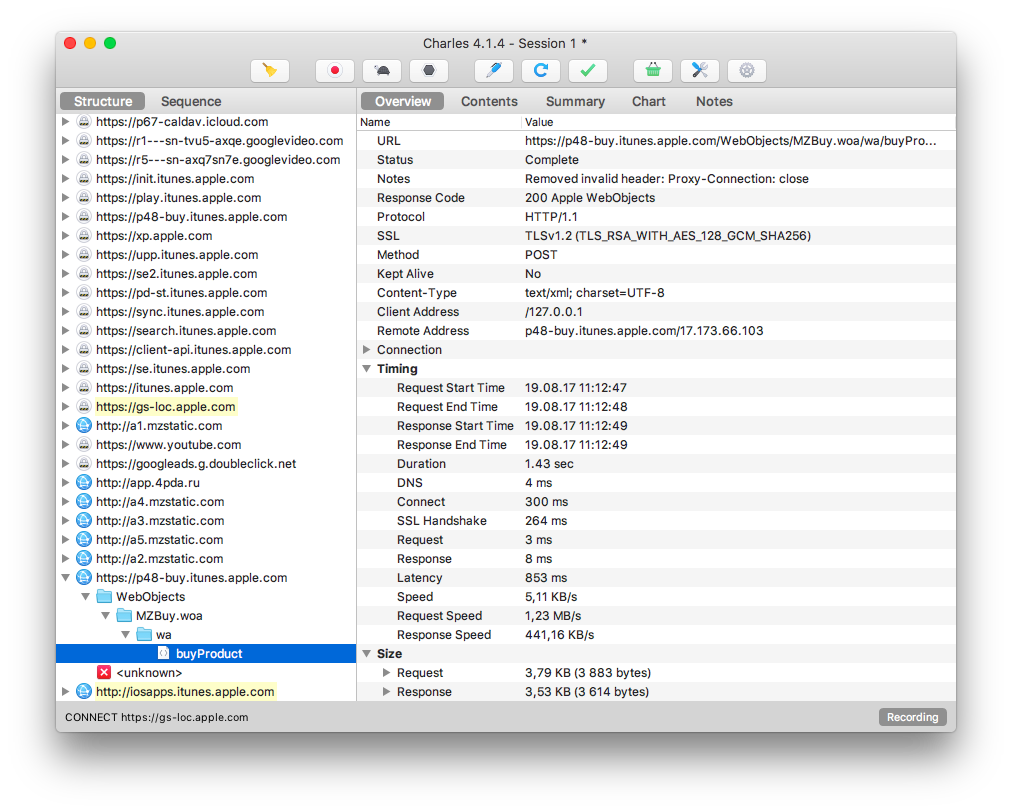This screenshot has width=1012, height=812.
Task: Open the Chart tab
Action: pyautogui.click(x=649, y=101)
